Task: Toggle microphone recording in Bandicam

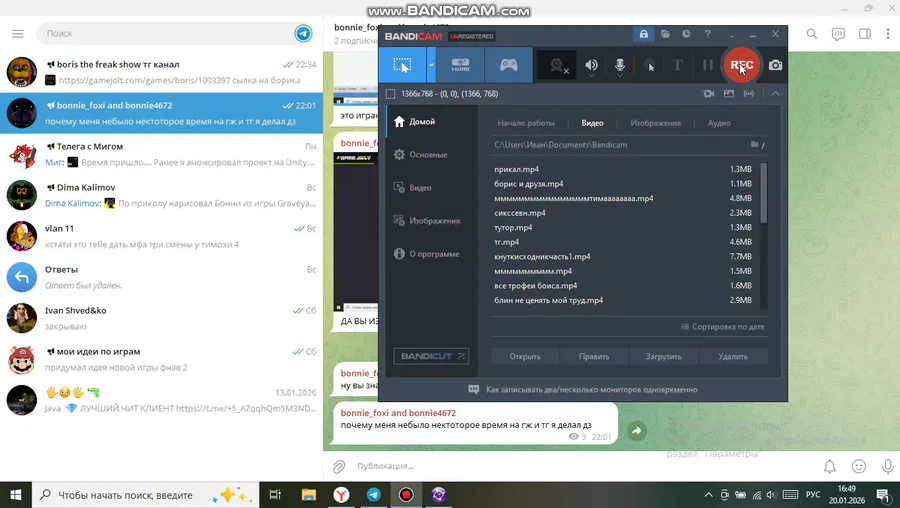Action: 620,65
